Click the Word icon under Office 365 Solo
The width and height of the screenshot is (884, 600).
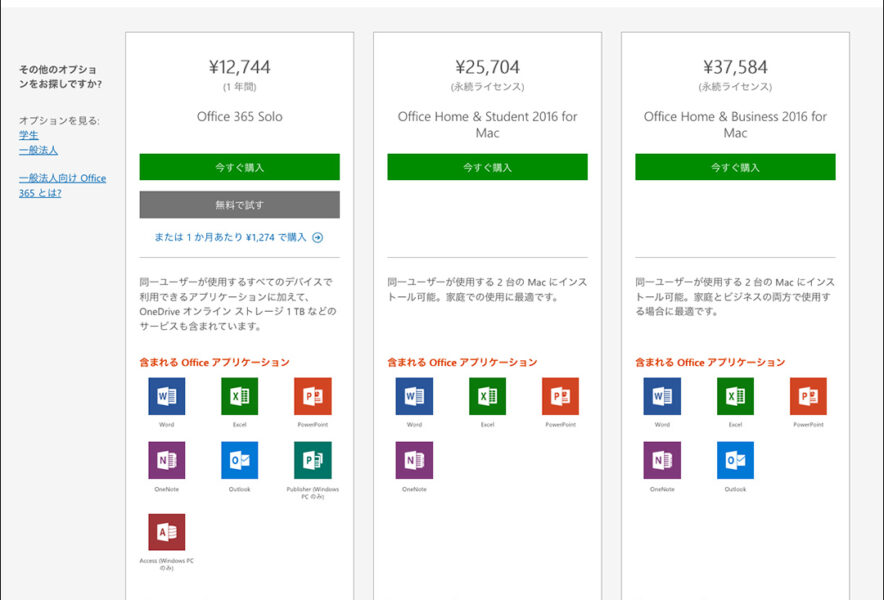pos(166,396)
